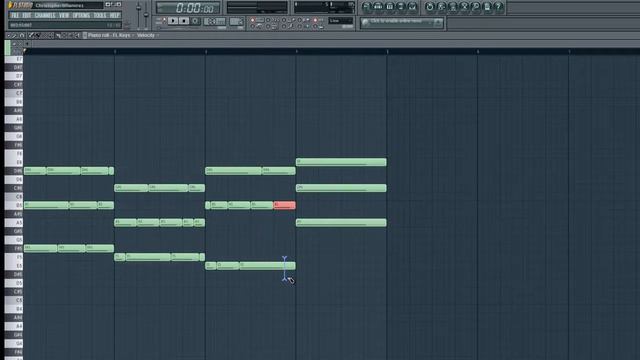Select the long A5 note in bar four
640x360 pixels.
point(341,222)
